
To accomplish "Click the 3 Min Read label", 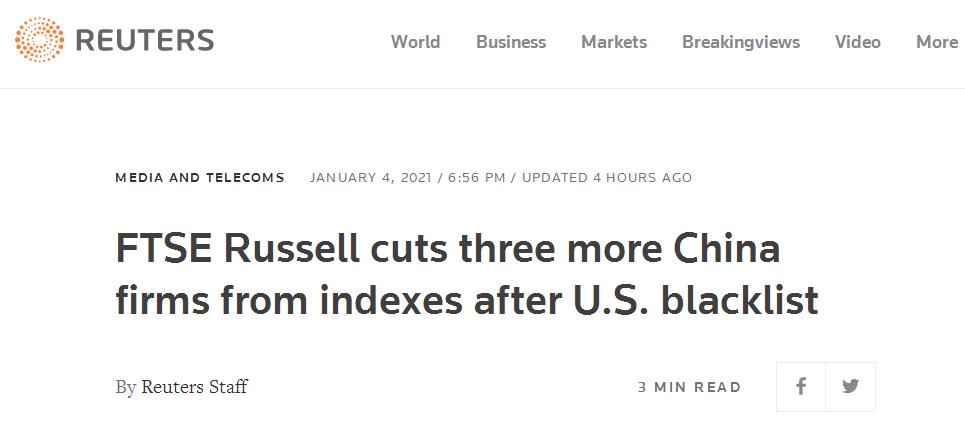I will pos(689,387).
